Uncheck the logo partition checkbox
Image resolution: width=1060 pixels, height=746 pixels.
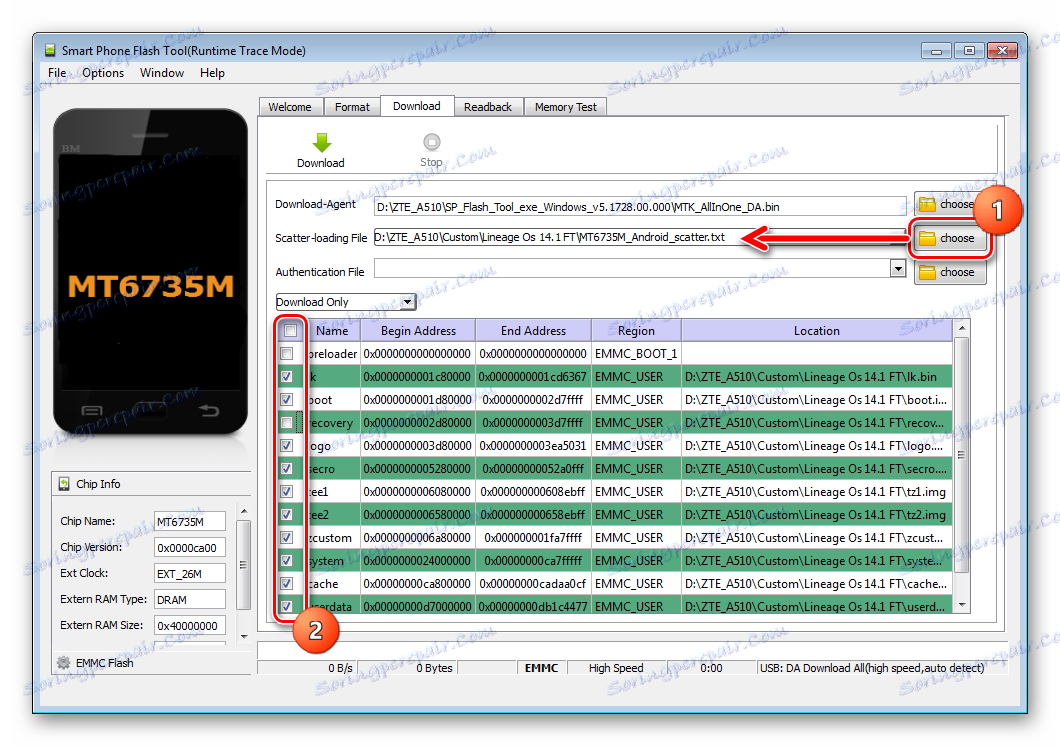pos(287,445)
